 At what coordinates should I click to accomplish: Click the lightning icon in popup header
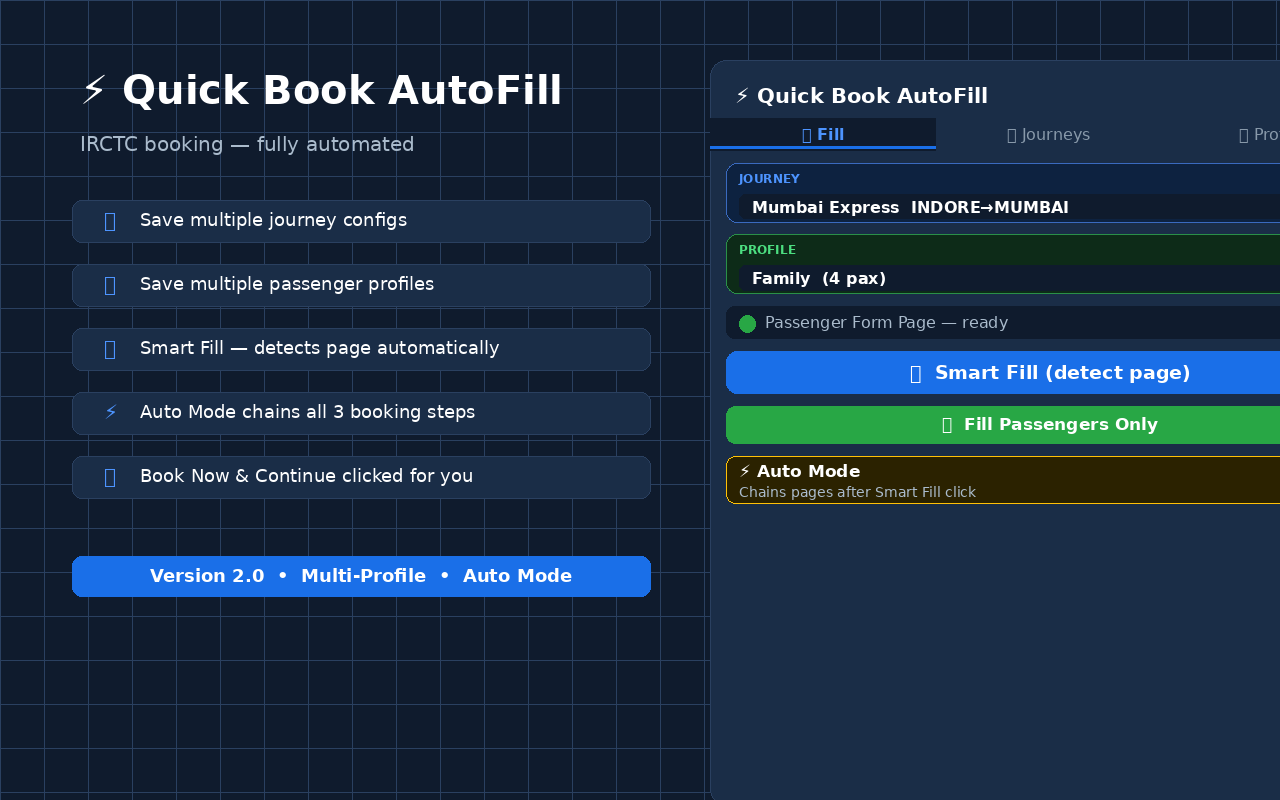click(742, 96)
